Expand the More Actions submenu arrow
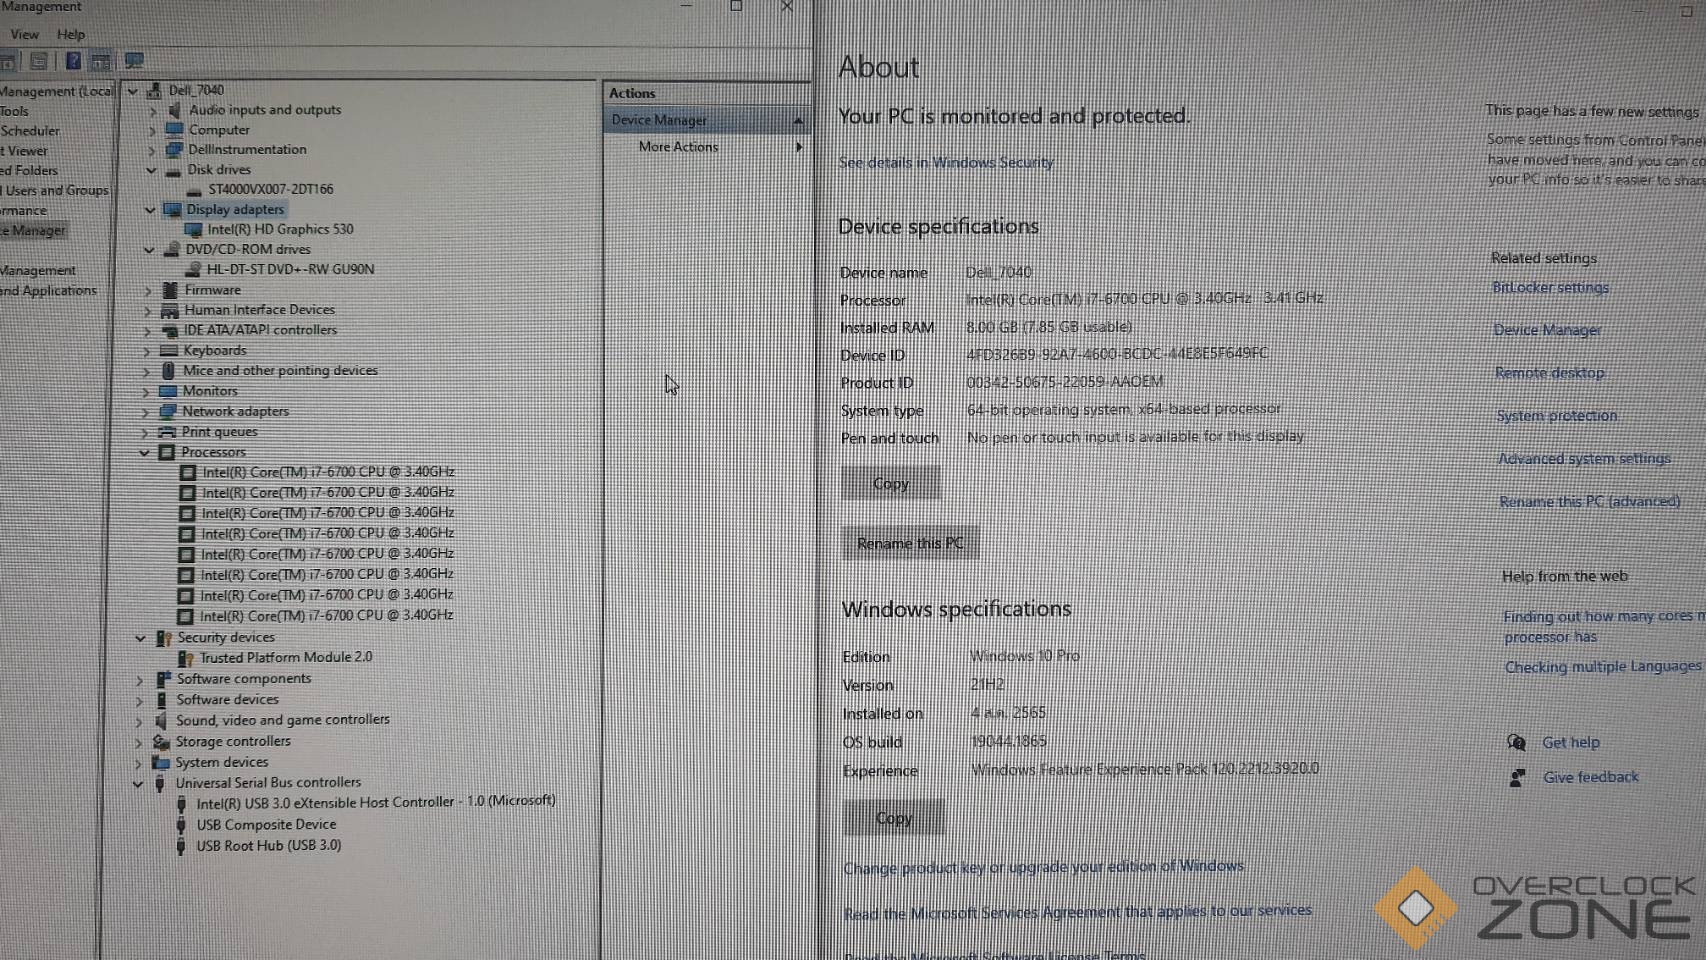The height and width of the screenshot is (960, 1706). (798, 147)
